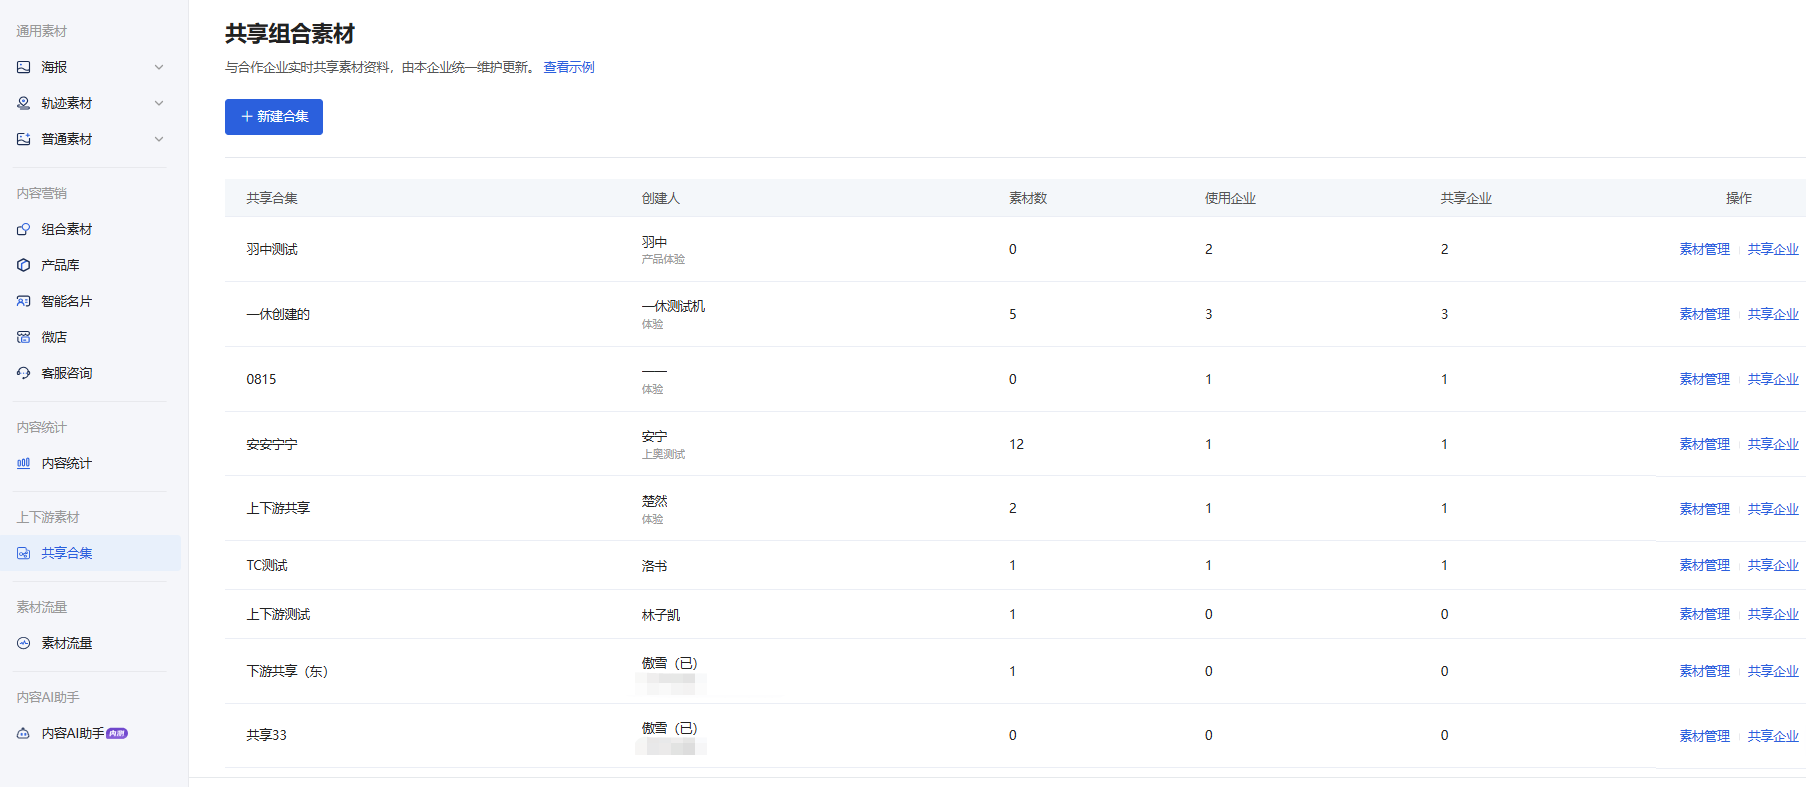
Task: Click the 产品库 cube icon
Action: (24, 265)
